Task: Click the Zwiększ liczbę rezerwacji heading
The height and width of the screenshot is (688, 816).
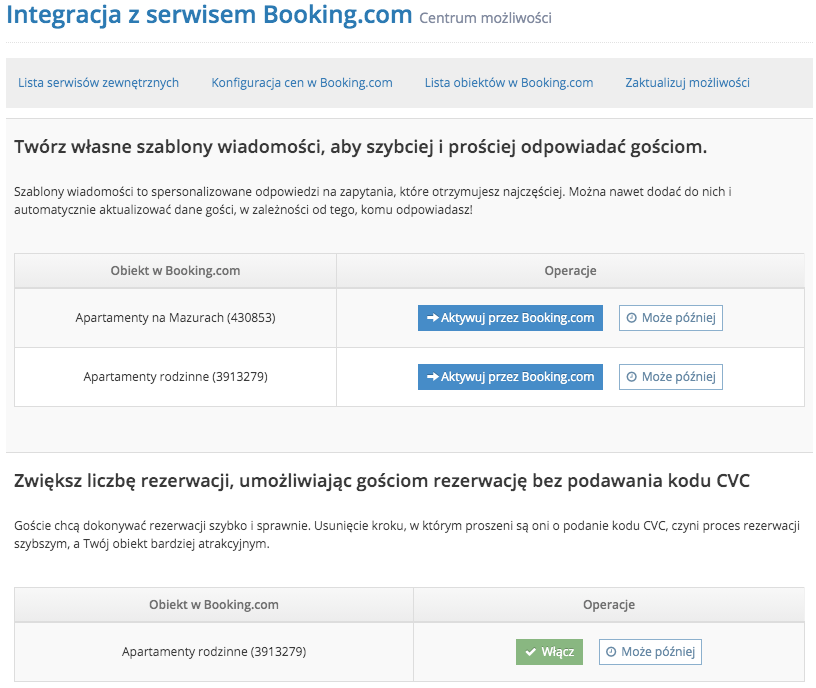Action: 381,481
